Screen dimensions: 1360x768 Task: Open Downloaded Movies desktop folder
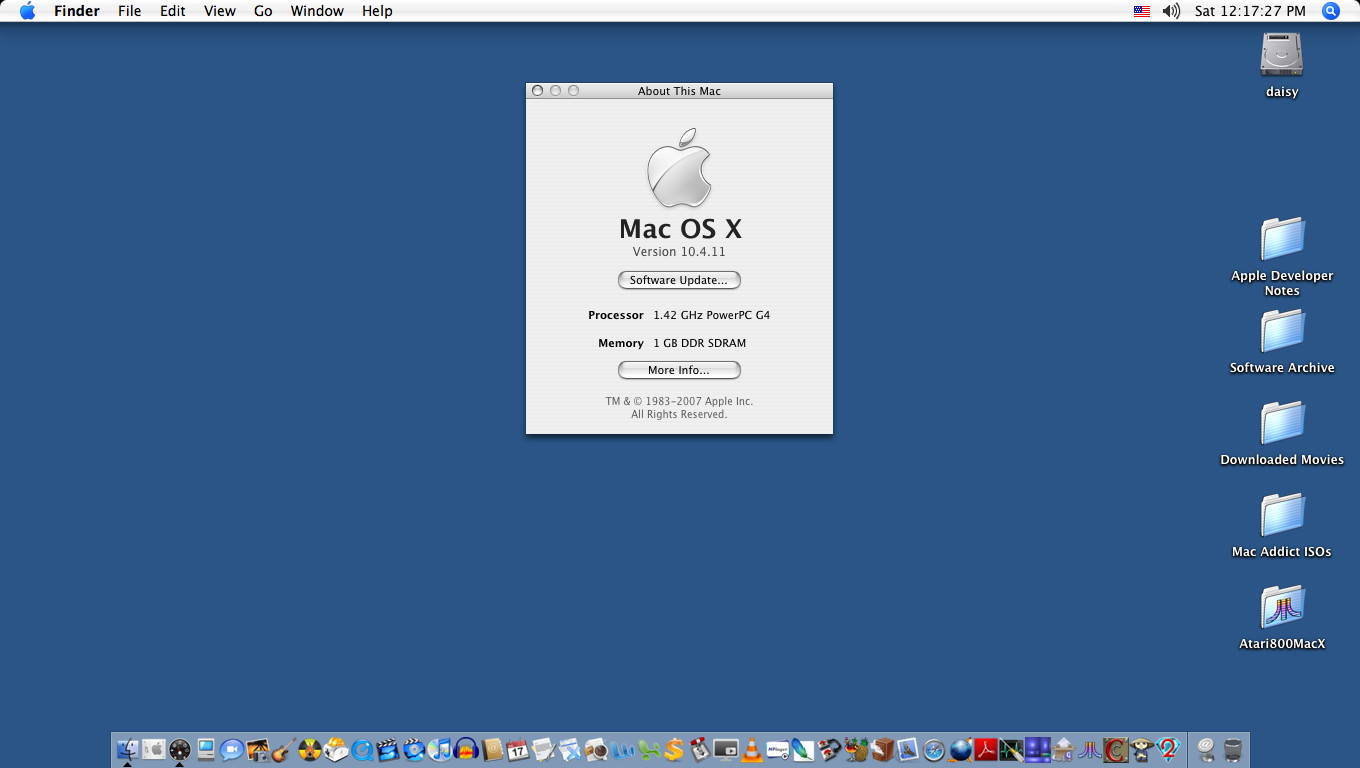(1282, 424)
